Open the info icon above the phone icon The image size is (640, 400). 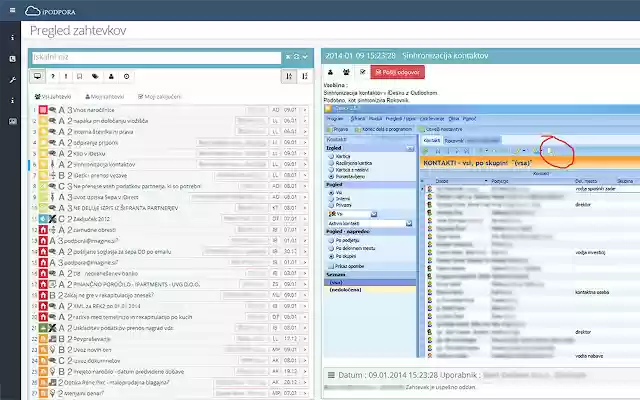coord(12,38)
